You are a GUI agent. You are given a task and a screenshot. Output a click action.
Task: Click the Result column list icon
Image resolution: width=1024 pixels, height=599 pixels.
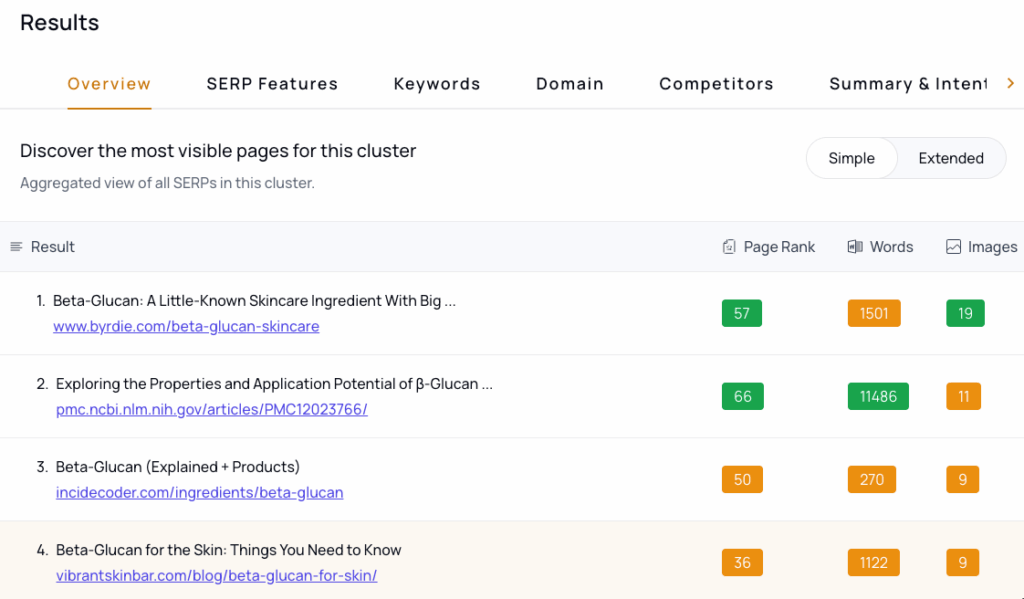point(16,247)
